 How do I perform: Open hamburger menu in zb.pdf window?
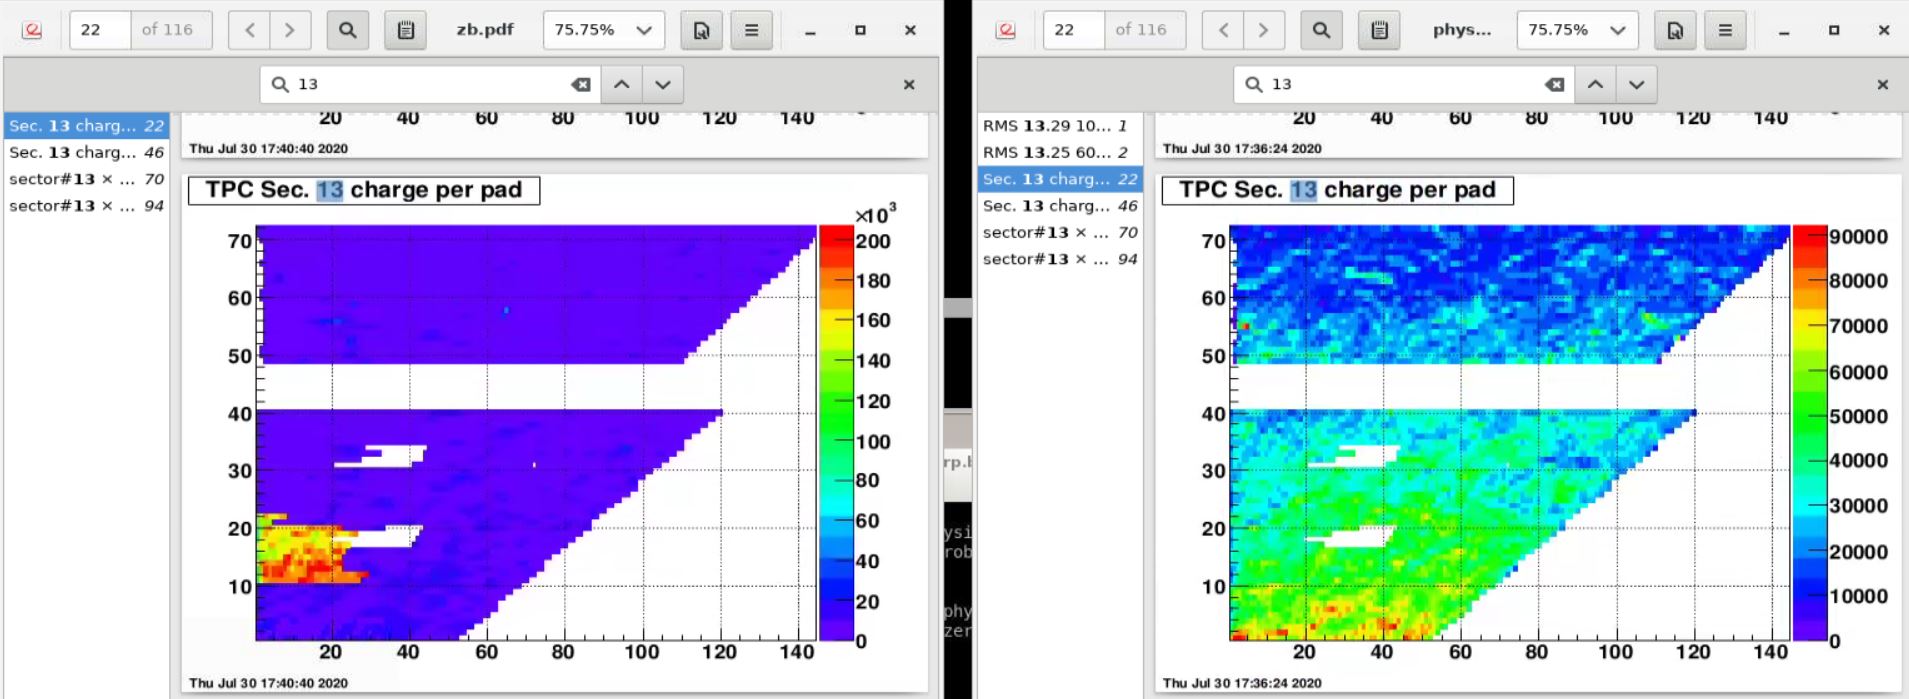[751, 30]
